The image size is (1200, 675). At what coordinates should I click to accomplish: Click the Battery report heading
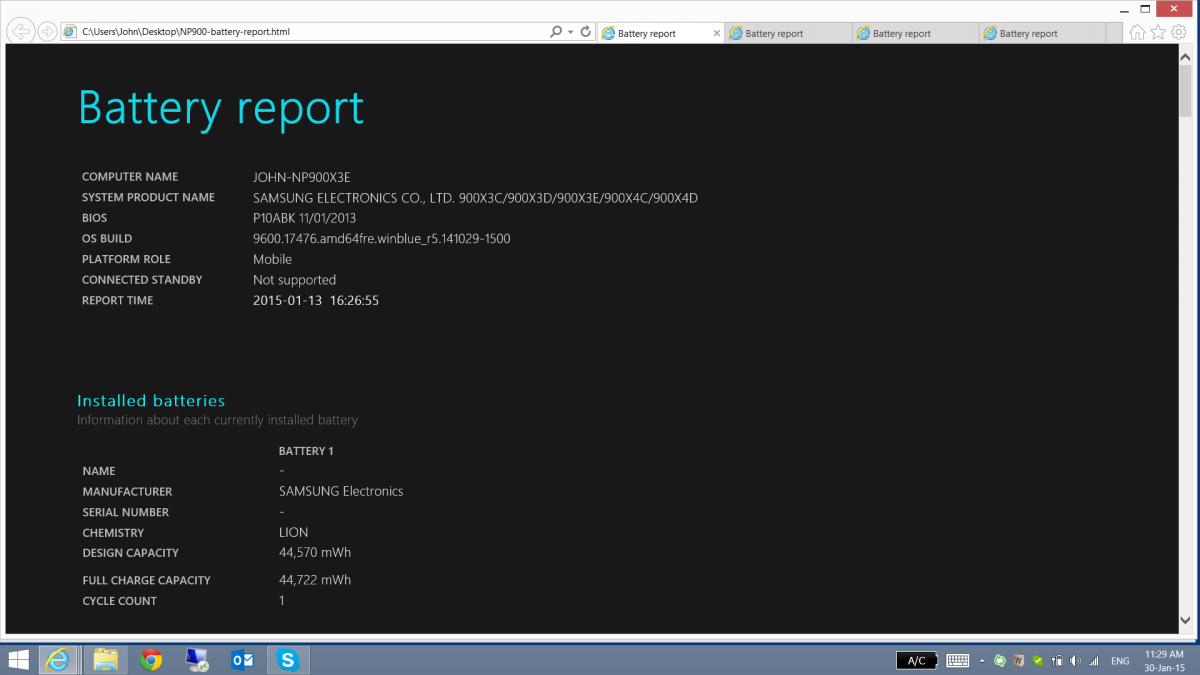point(221,107)
